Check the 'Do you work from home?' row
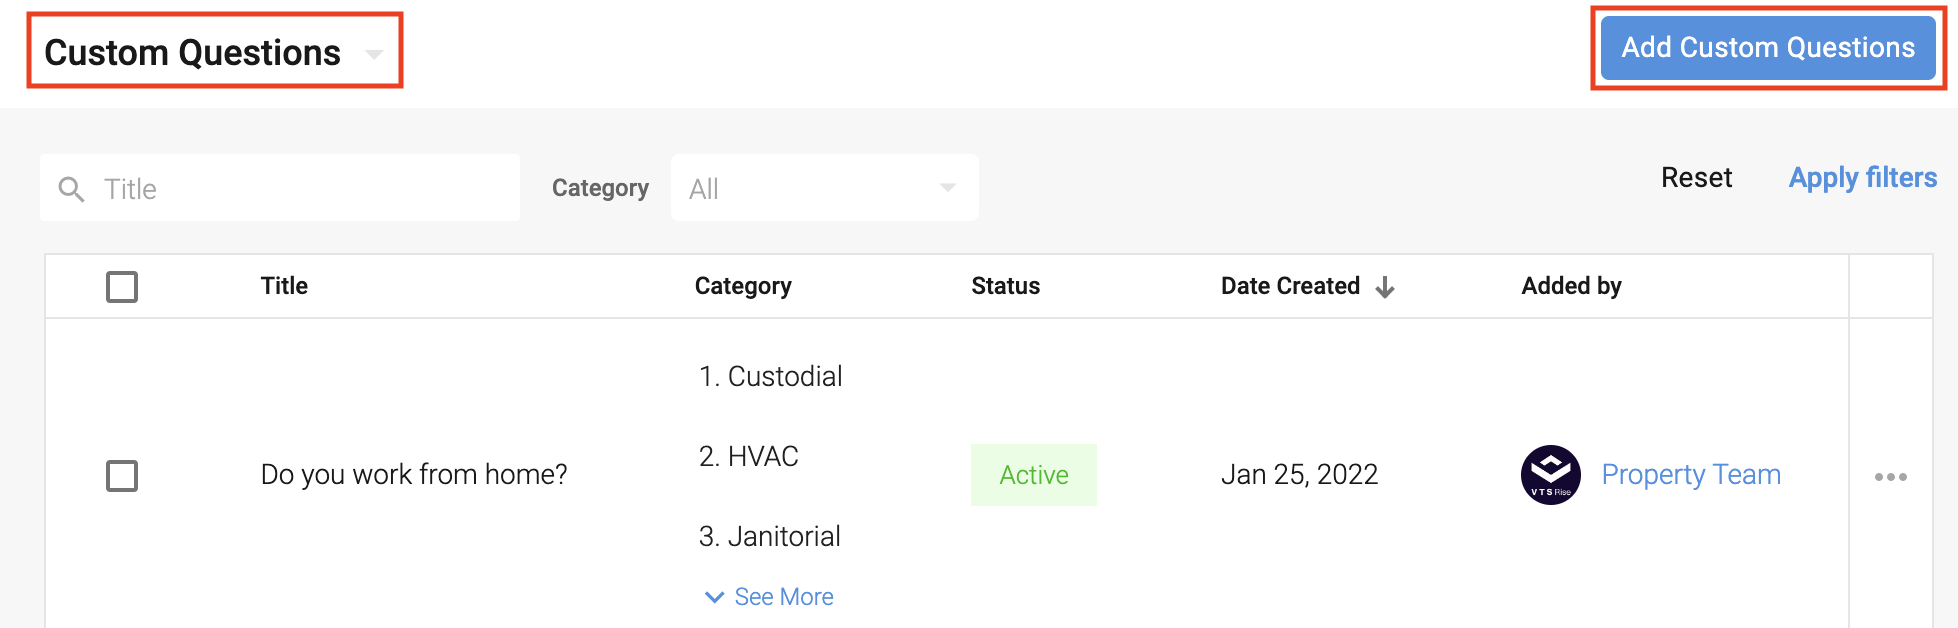1958x628 pixels. coord(122,476)
